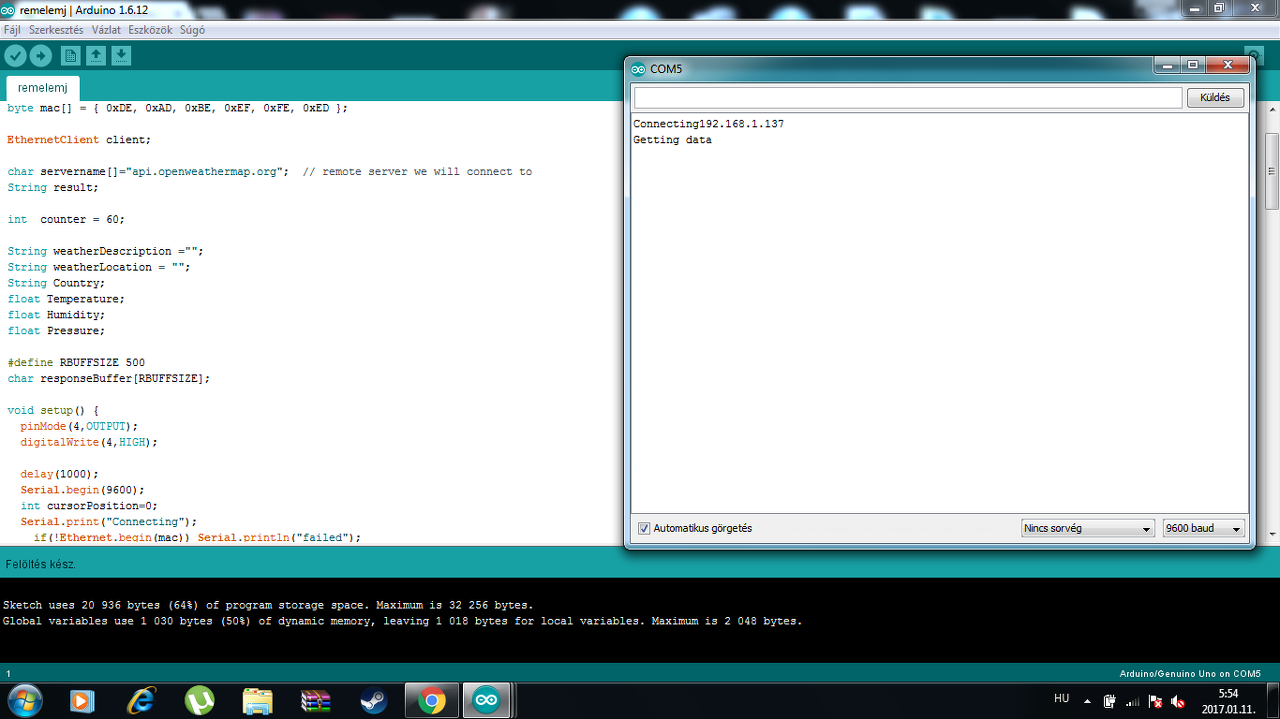
Task: Click the Küldés send button
Action: point(1215,98)
